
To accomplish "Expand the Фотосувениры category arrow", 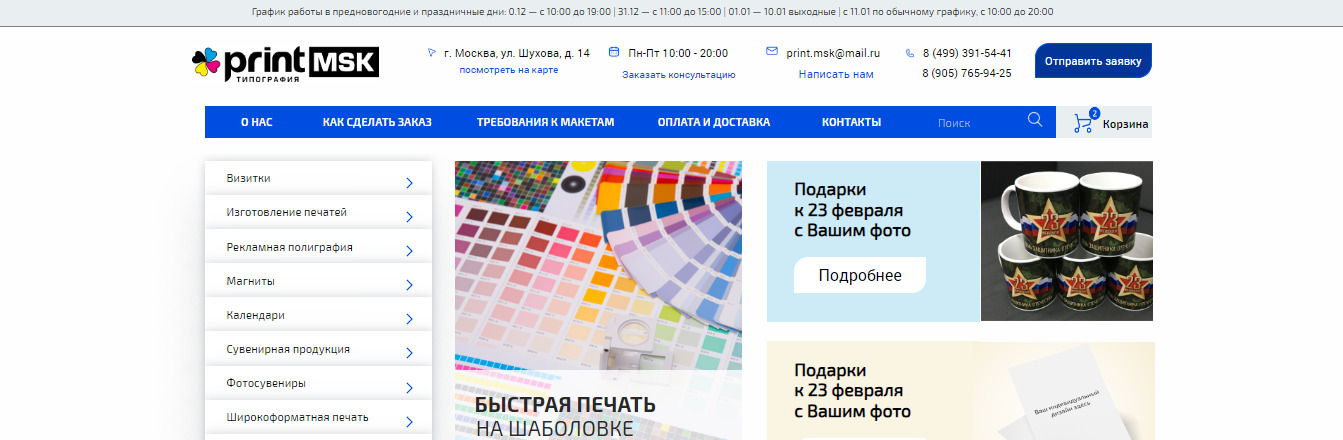I will pos(410,388).
